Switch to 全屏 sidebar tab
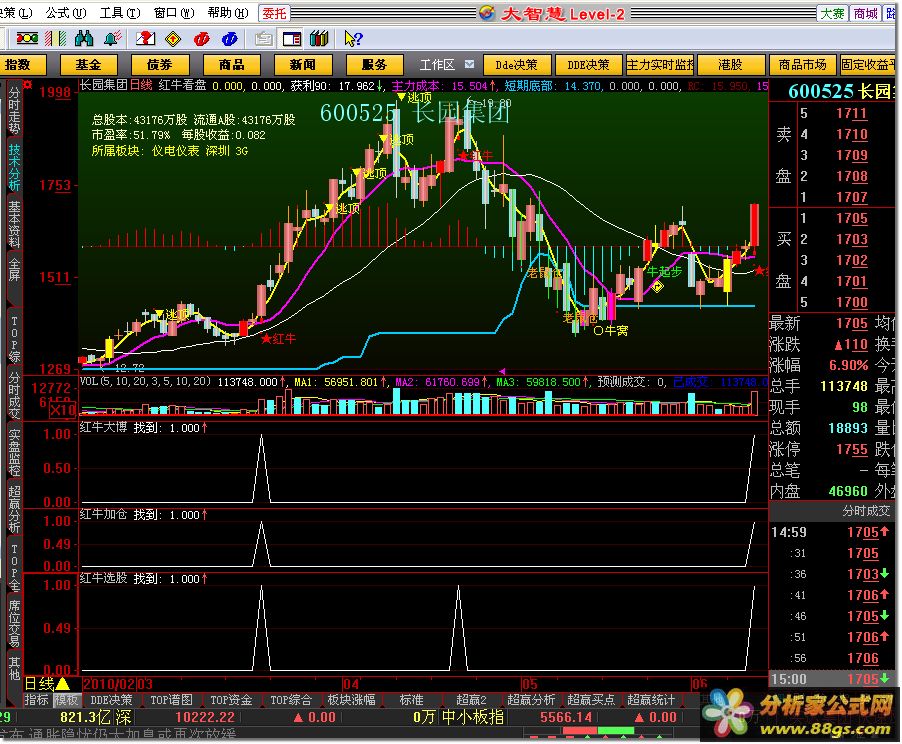Image resolution: width=902 pixels, height=744 pixels. [13, 270]
